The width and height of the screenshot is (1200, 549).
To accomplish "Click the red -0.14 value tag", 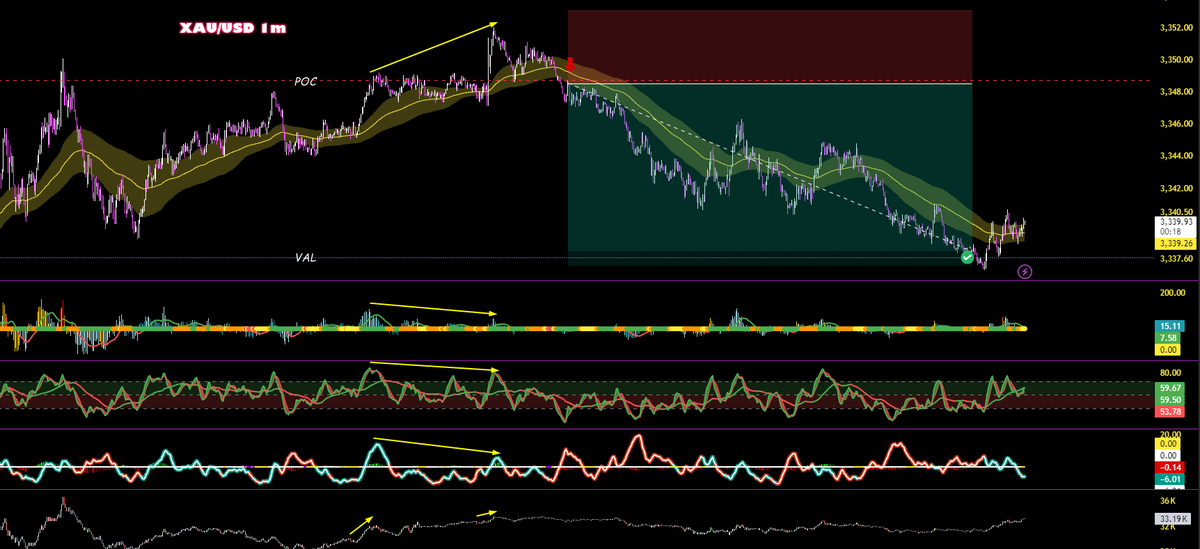I will point(1171,467).
